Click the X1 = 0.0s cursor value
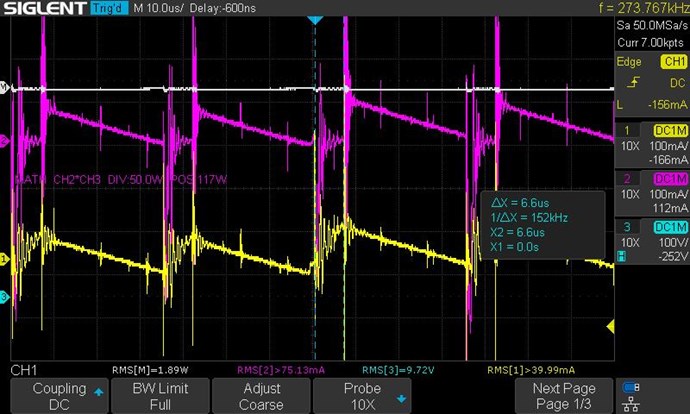 pos(514,247)
